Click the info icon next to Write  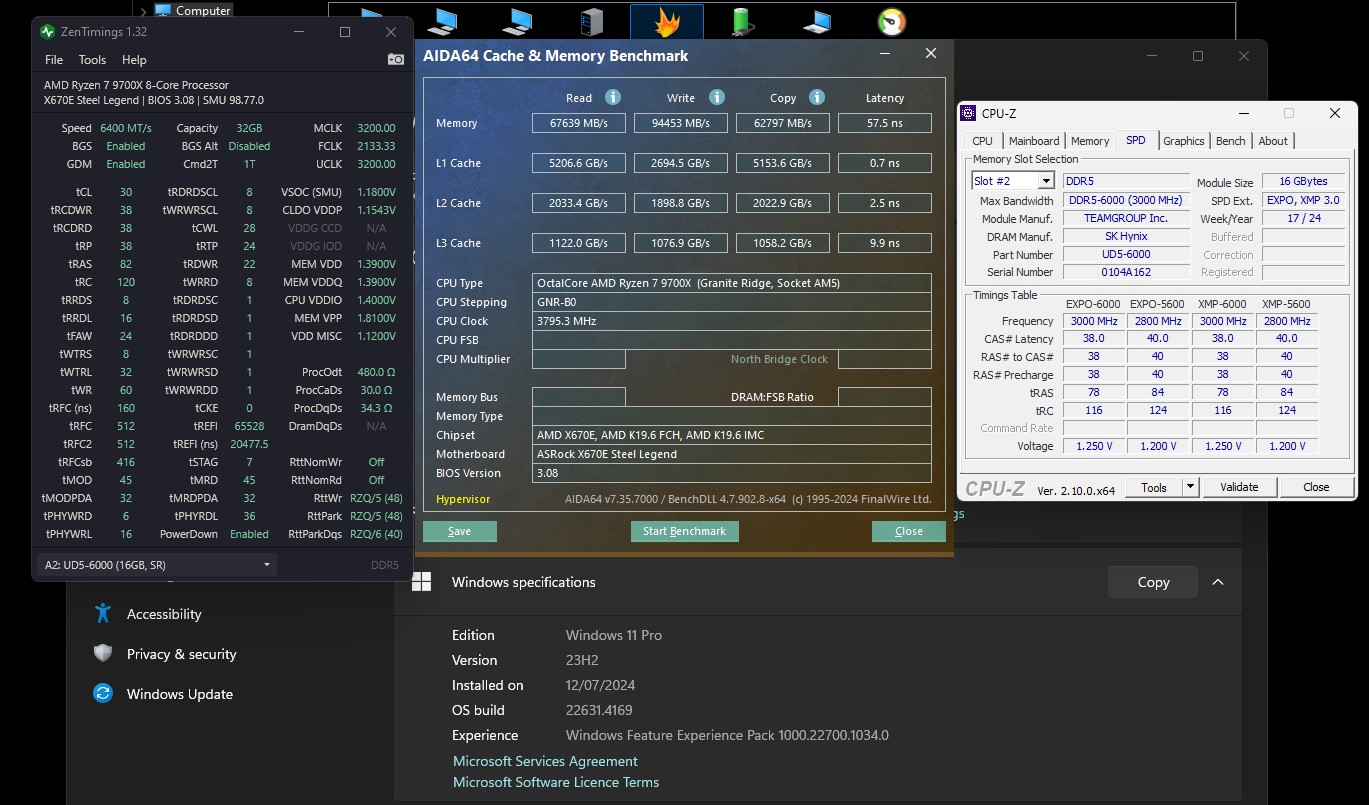[717, 97]
